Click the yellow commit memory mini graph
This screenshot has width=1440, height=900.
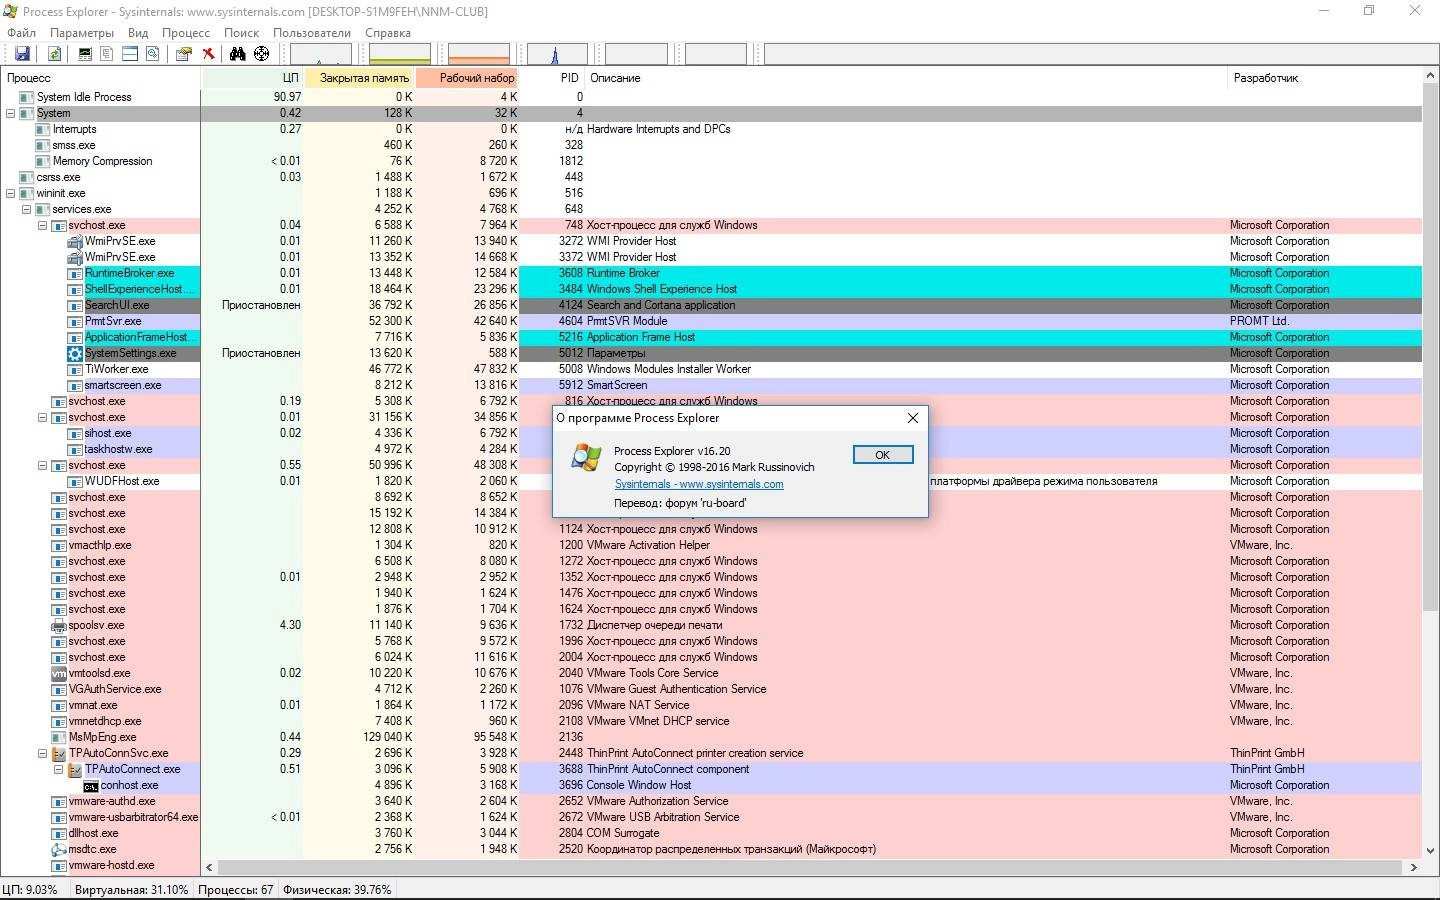[400, 54]
